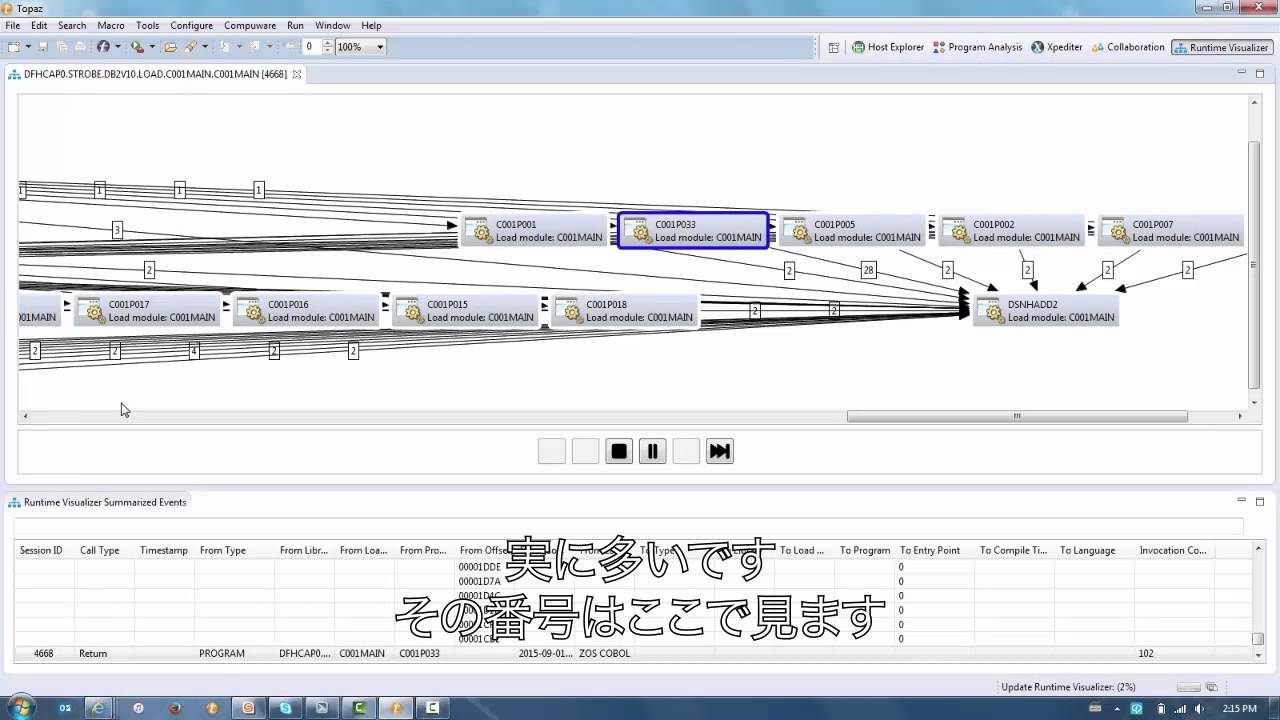Close the DFHCAP0.STROBE editor tab

pyautogui.click(x=297, y=74)
